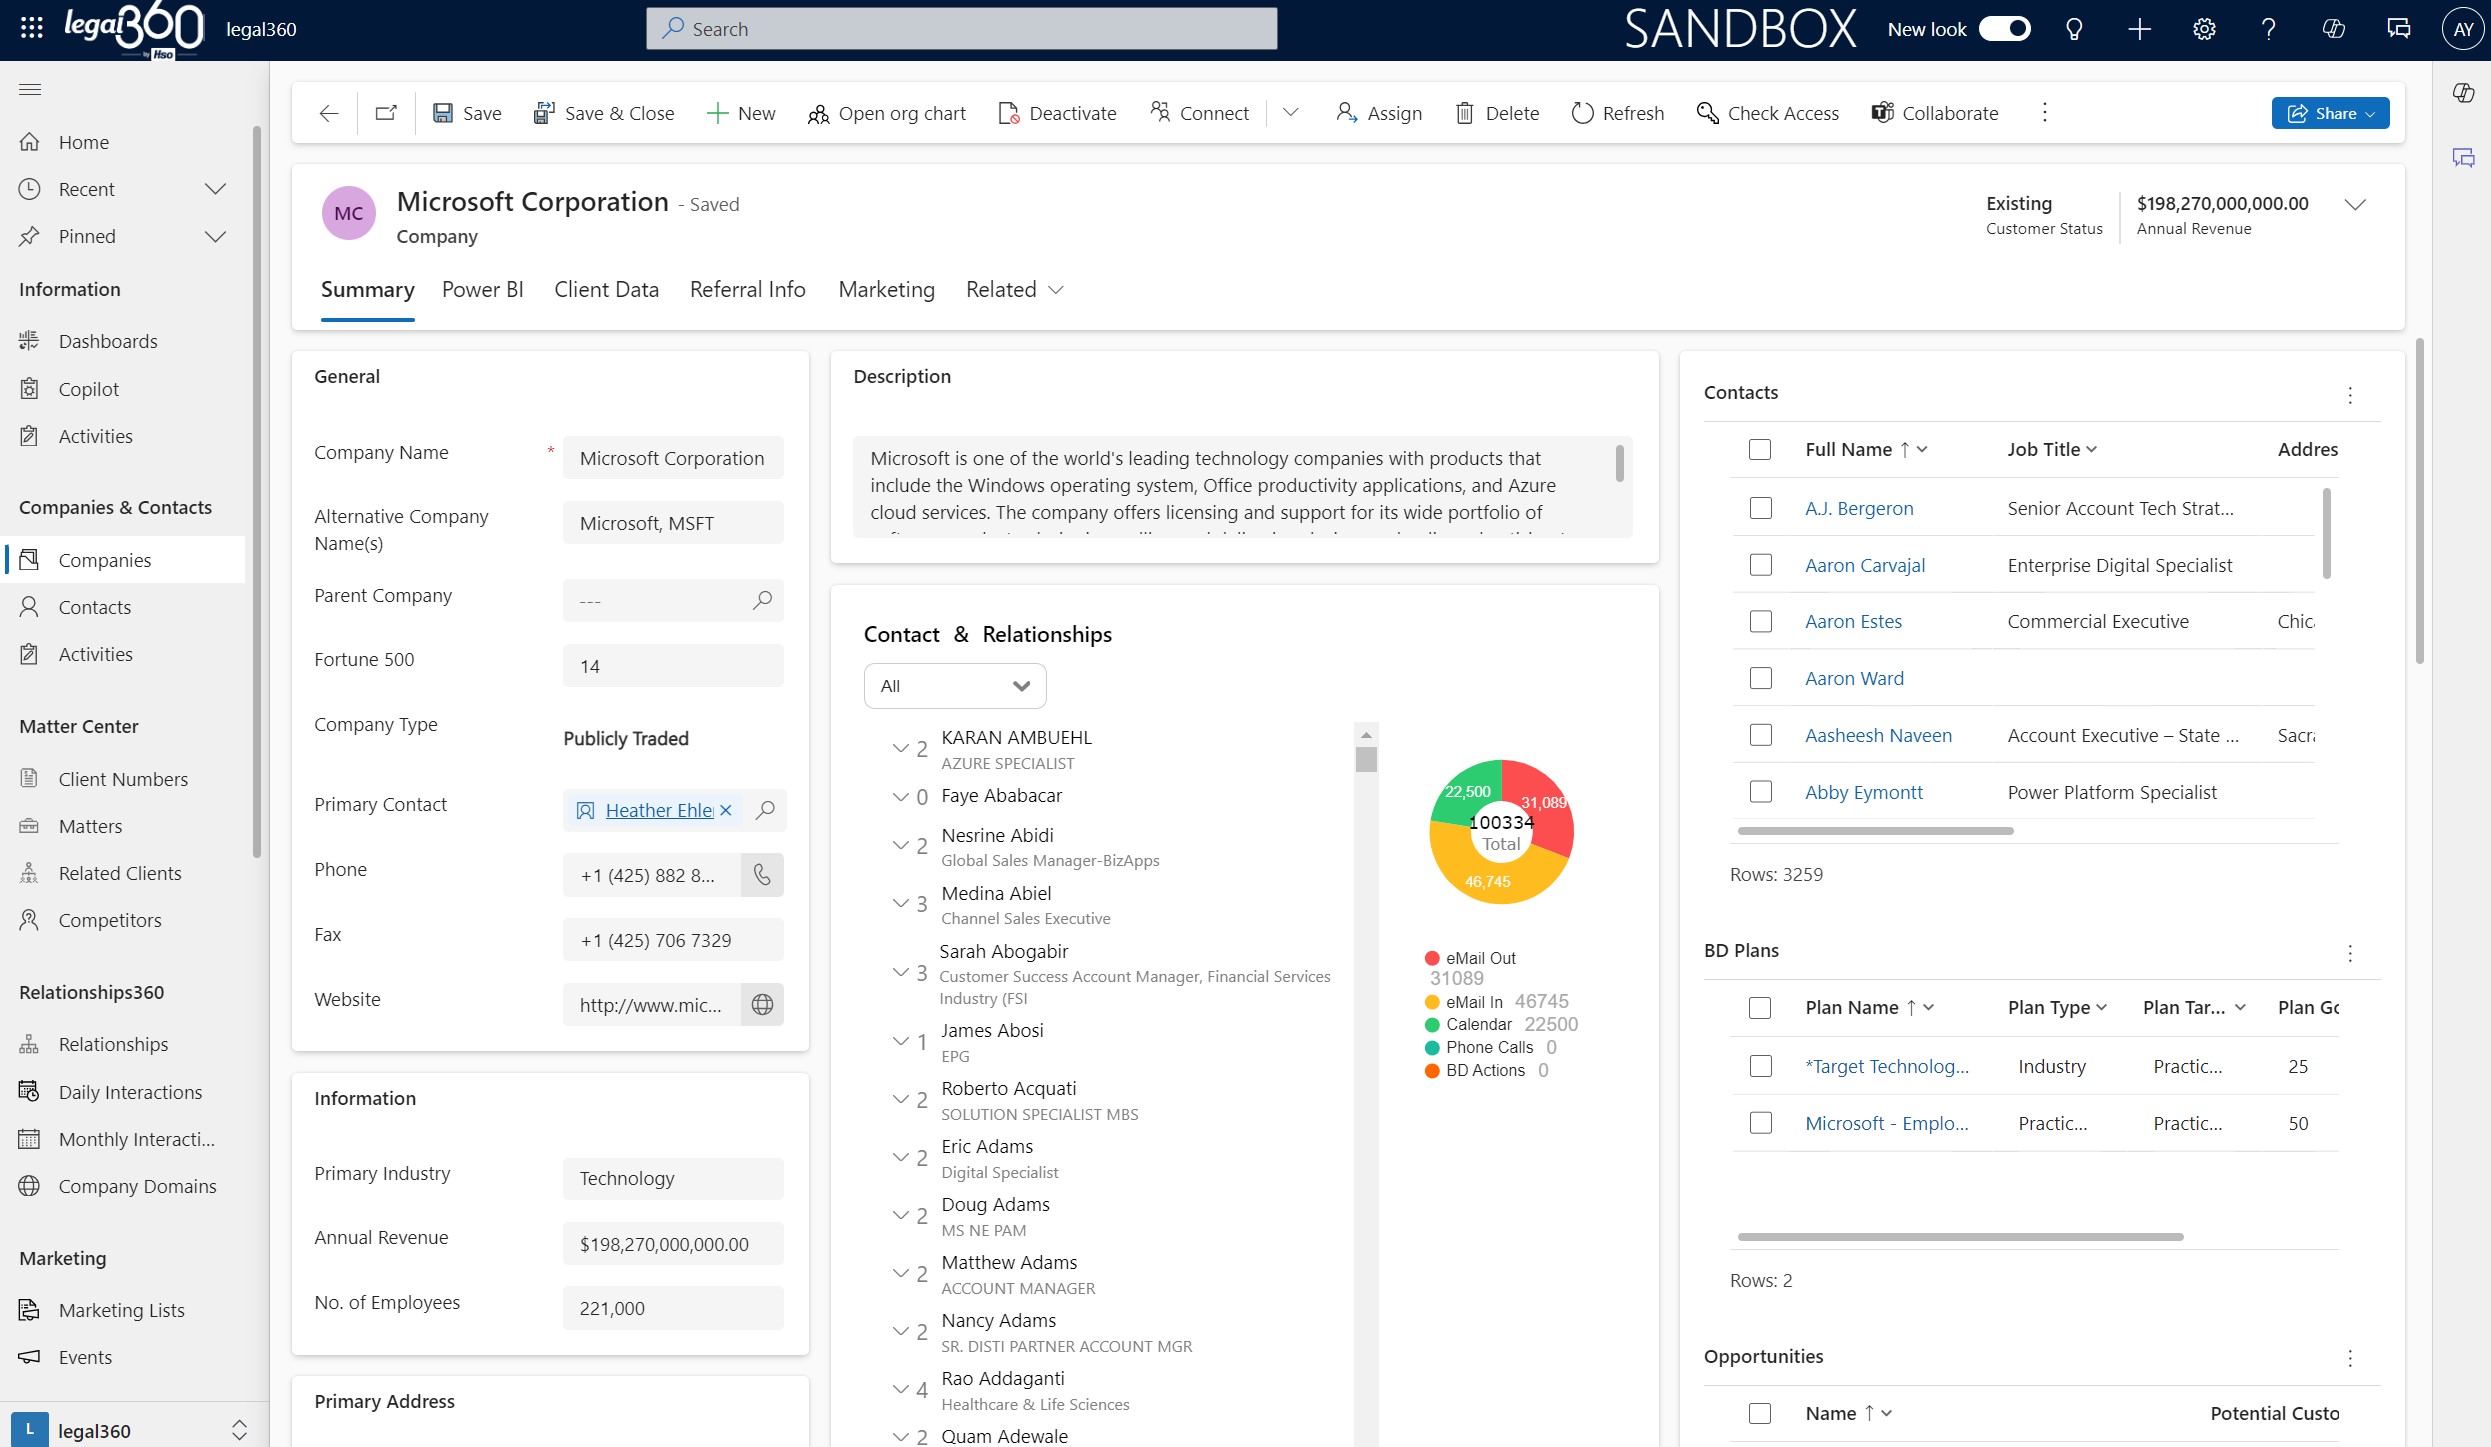Toggle the New look switch

[2005, 29]
